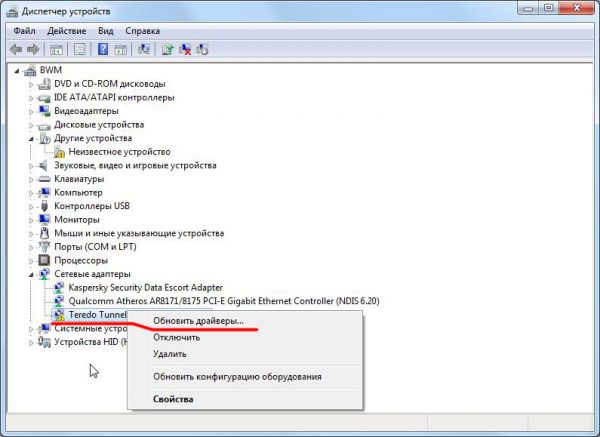Choose Обновить конфигурацию оборудования

[245, 377]
